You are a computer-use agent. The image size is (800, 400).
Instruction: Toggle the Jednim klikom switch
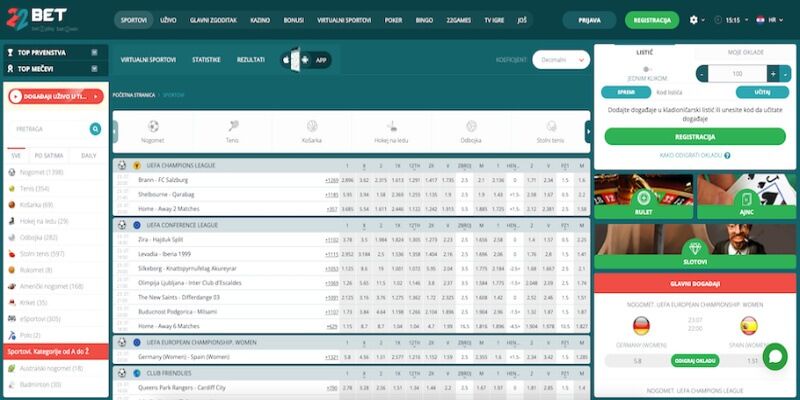click(647, 69)
